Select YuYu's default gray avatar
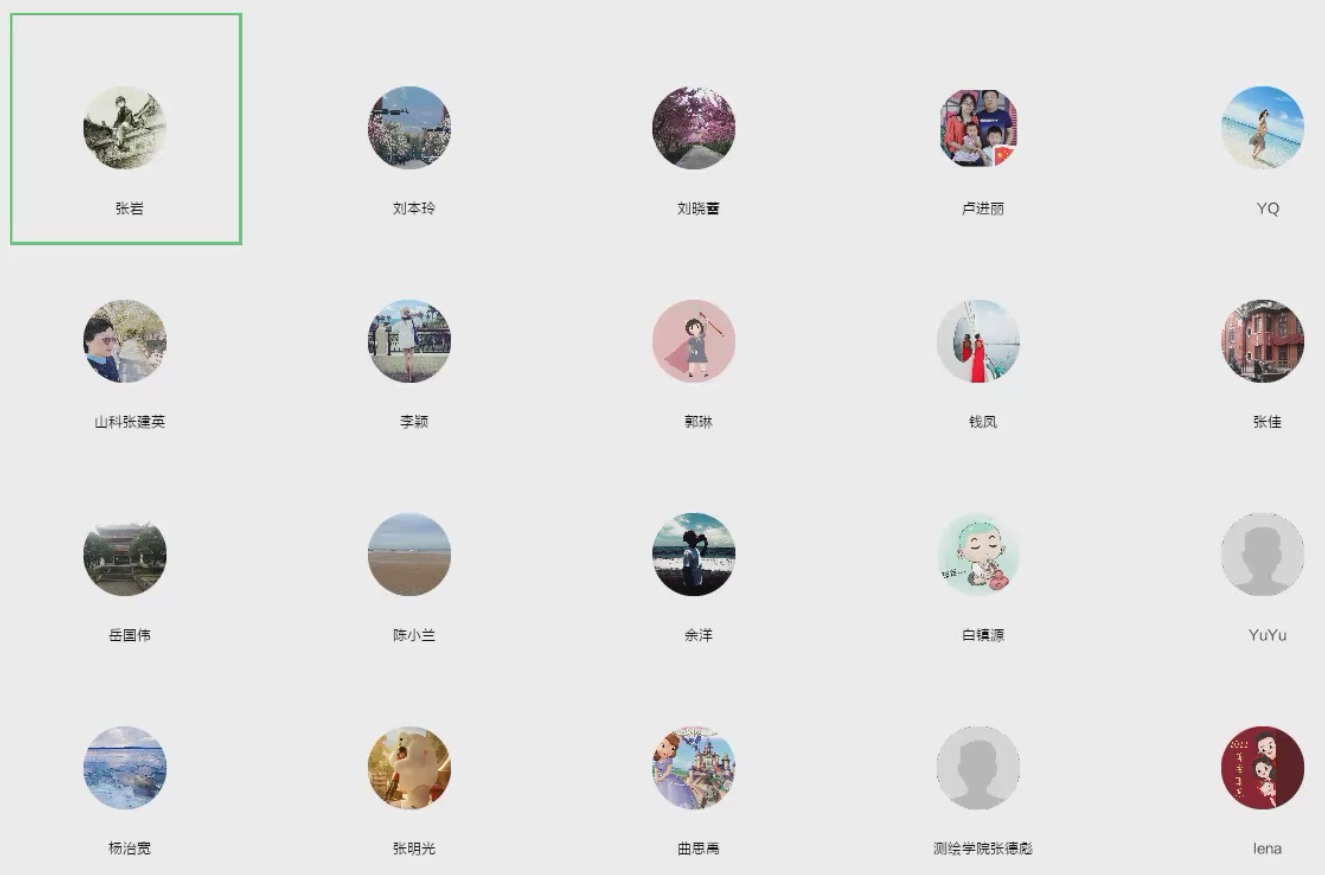The height and width of the screenshot is (875, 1325). click(x=1262, y=554)
